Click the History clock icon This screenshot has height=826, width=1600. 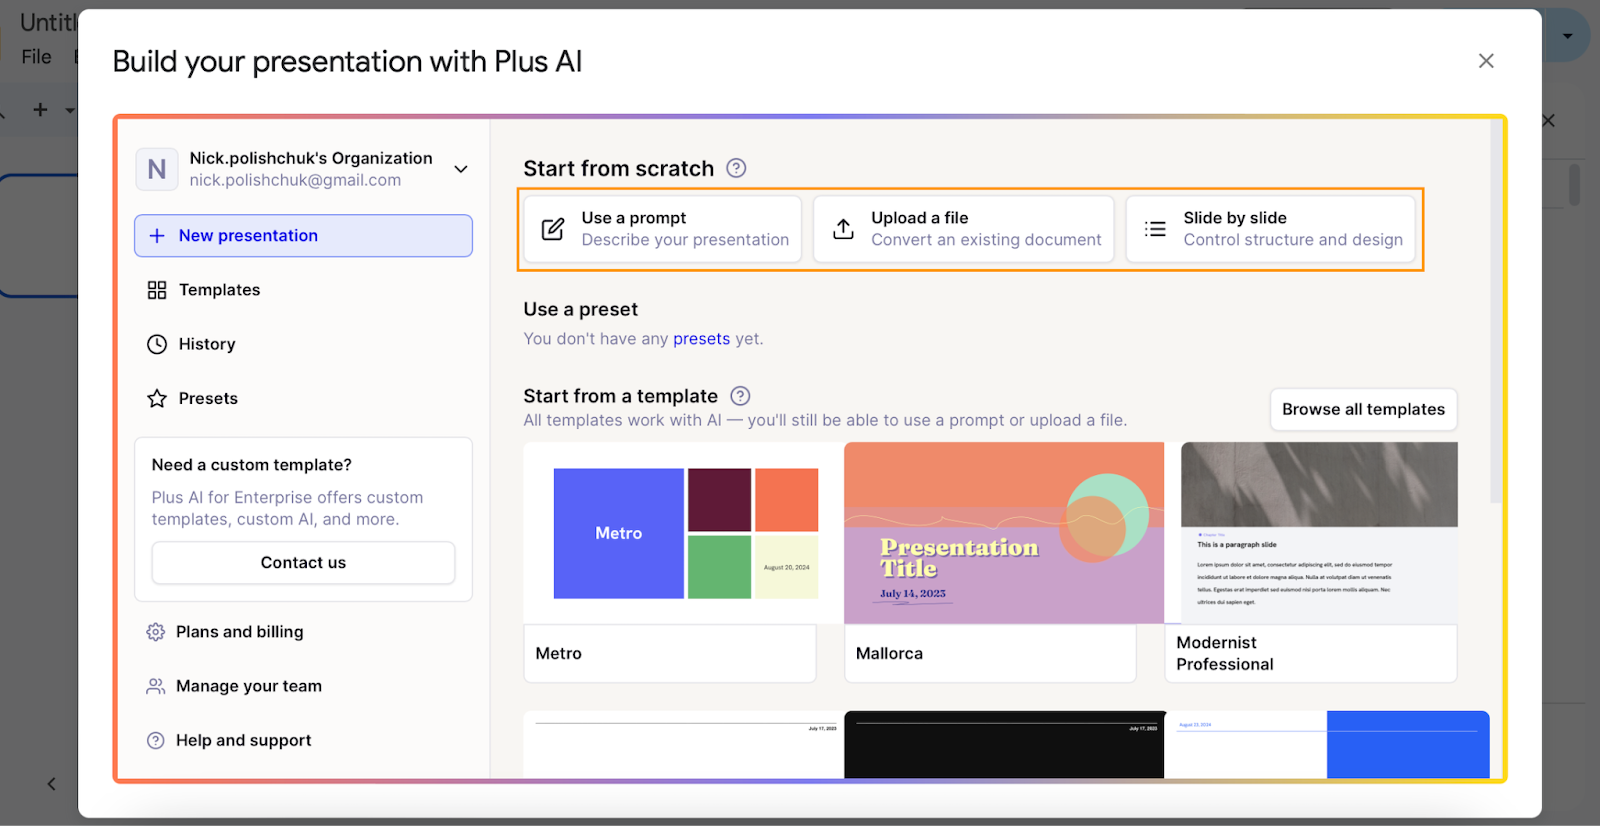pyautogui.click(x=157, y=344)
